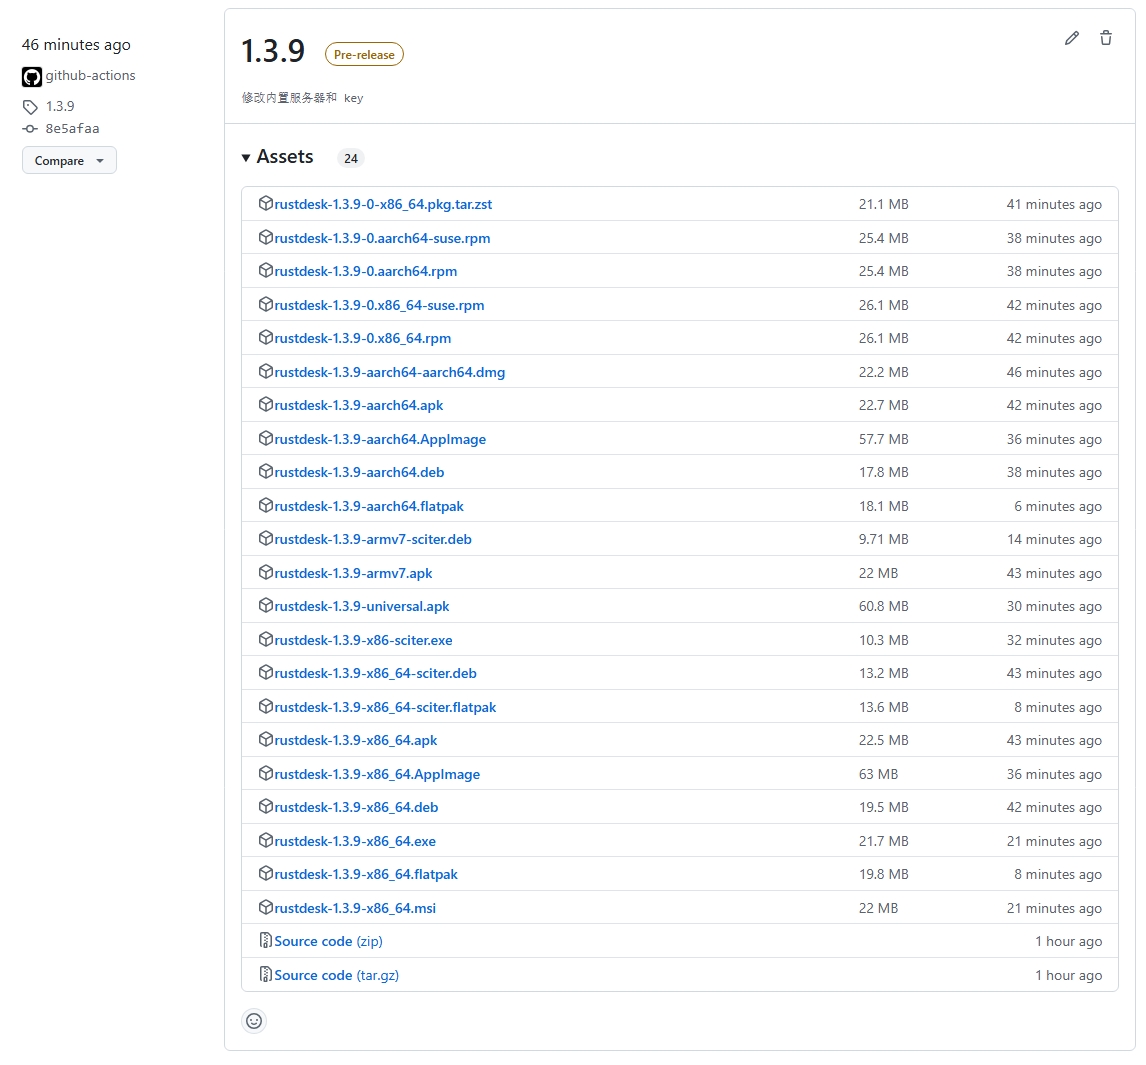This screenshot has height=1065, width=1146.
Task: Download rustdesk-1.3.9-x86_64.deb
Action: coord(356,808)
